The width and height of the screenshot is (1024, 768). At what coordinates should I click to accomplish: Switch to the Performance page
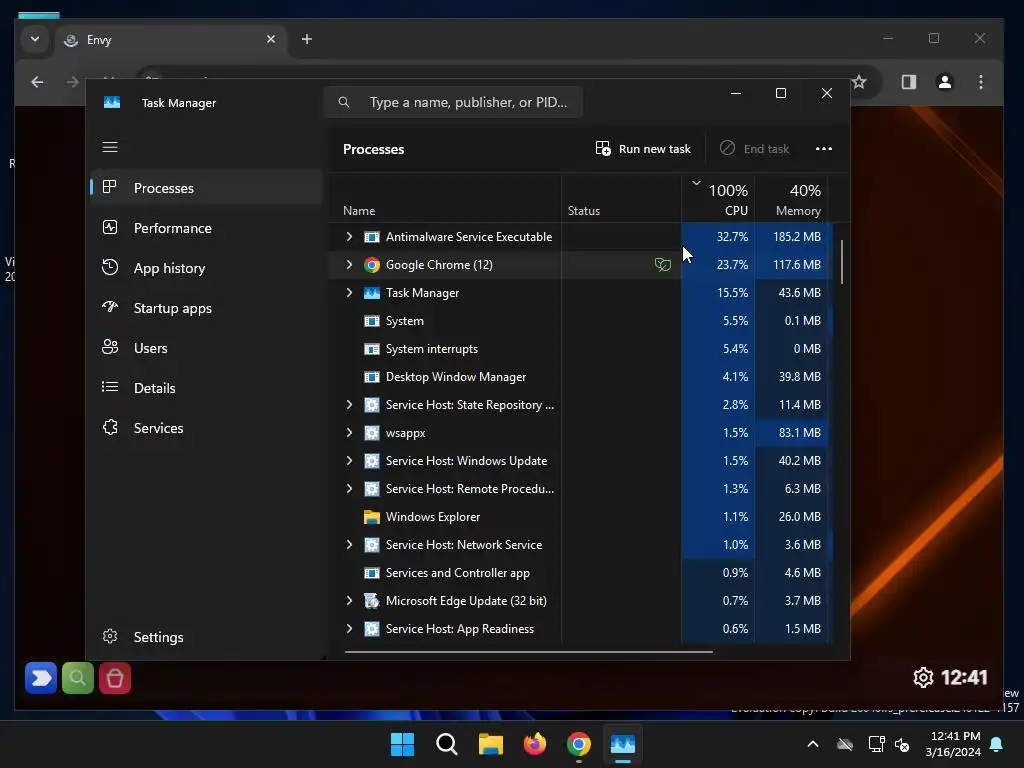pyautogui.click(x=206, y=228)
